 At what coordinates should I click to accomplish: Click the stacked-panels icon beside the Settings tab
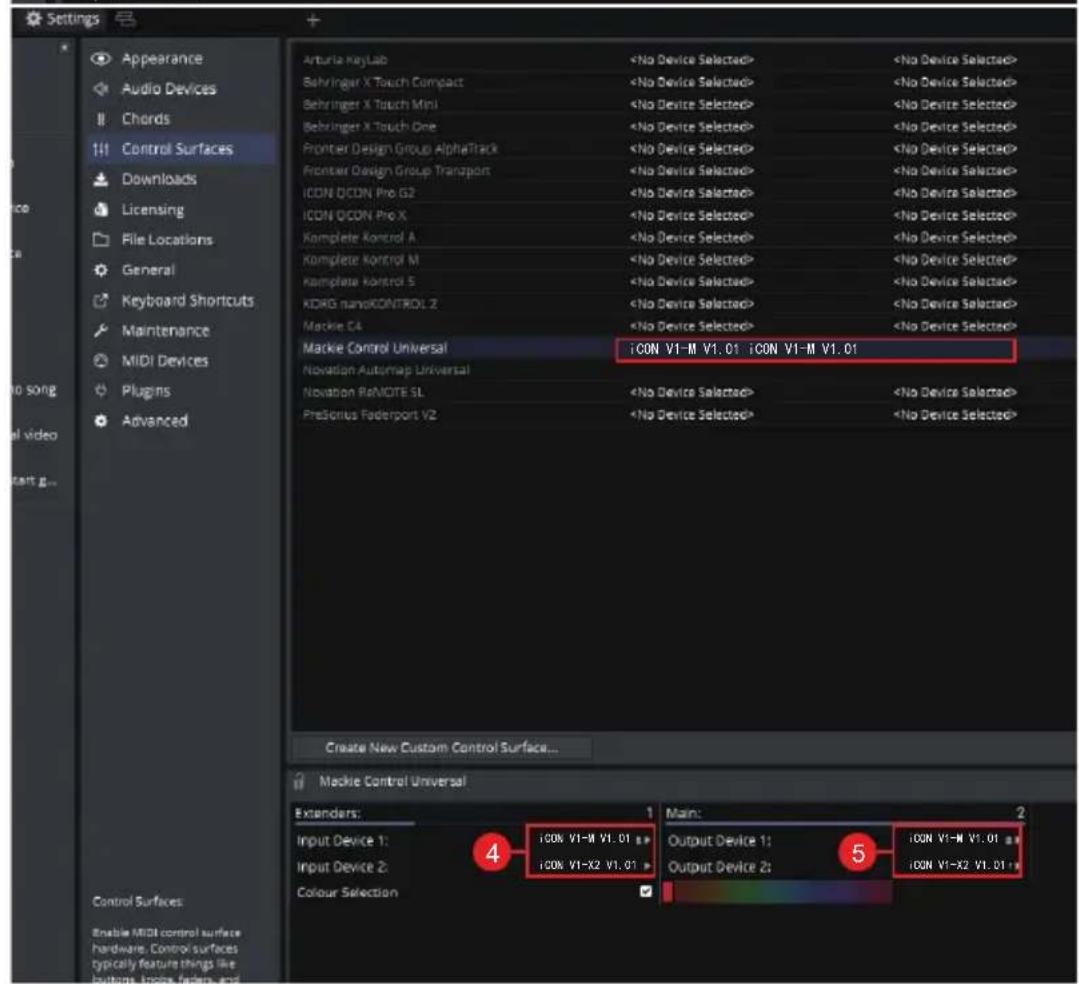coord(125,19)
